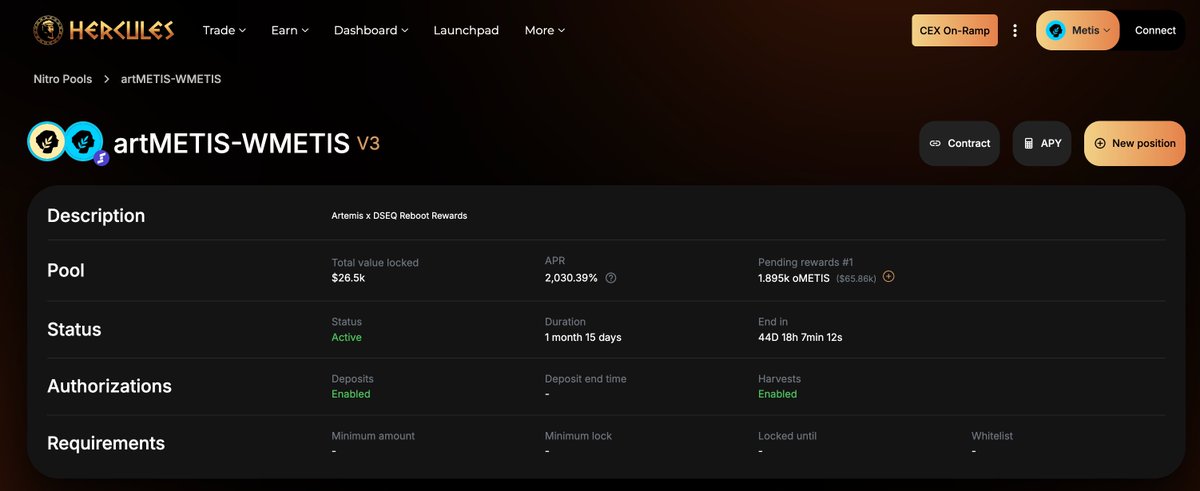Open the Metis network selector
Viewport: 1200px width, 491px height.
tap(1078, 30)
